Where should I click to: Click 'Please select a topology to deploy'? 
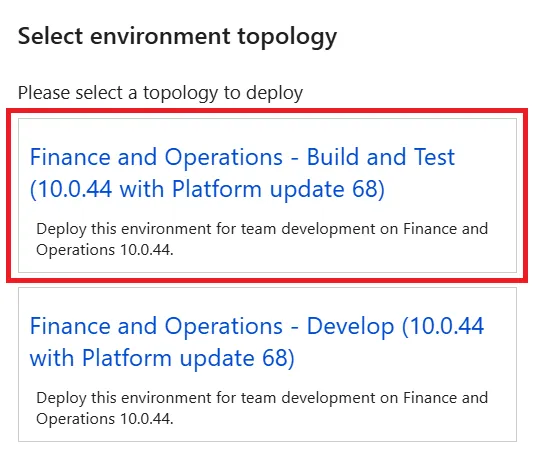pos(160,93)
